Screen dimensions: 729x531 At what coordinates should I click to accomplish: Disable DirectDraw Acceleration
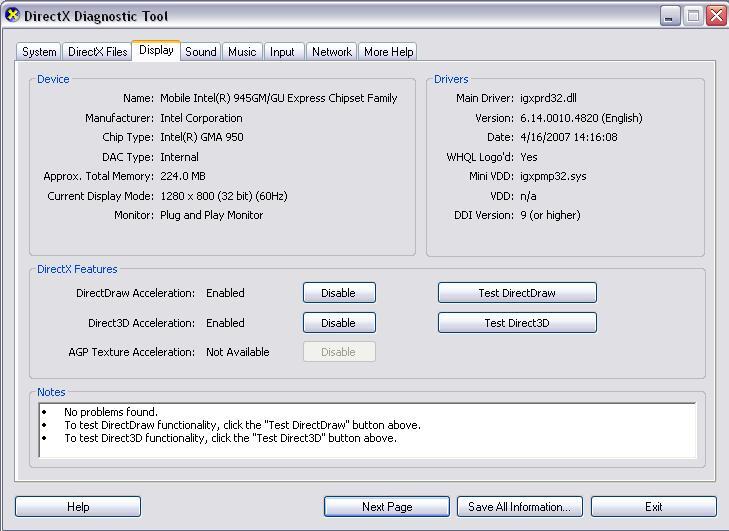pyautogui.click(x=339, y=293)
